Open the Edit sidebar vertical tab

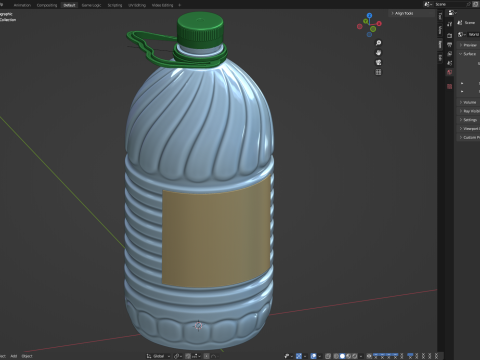440,58
